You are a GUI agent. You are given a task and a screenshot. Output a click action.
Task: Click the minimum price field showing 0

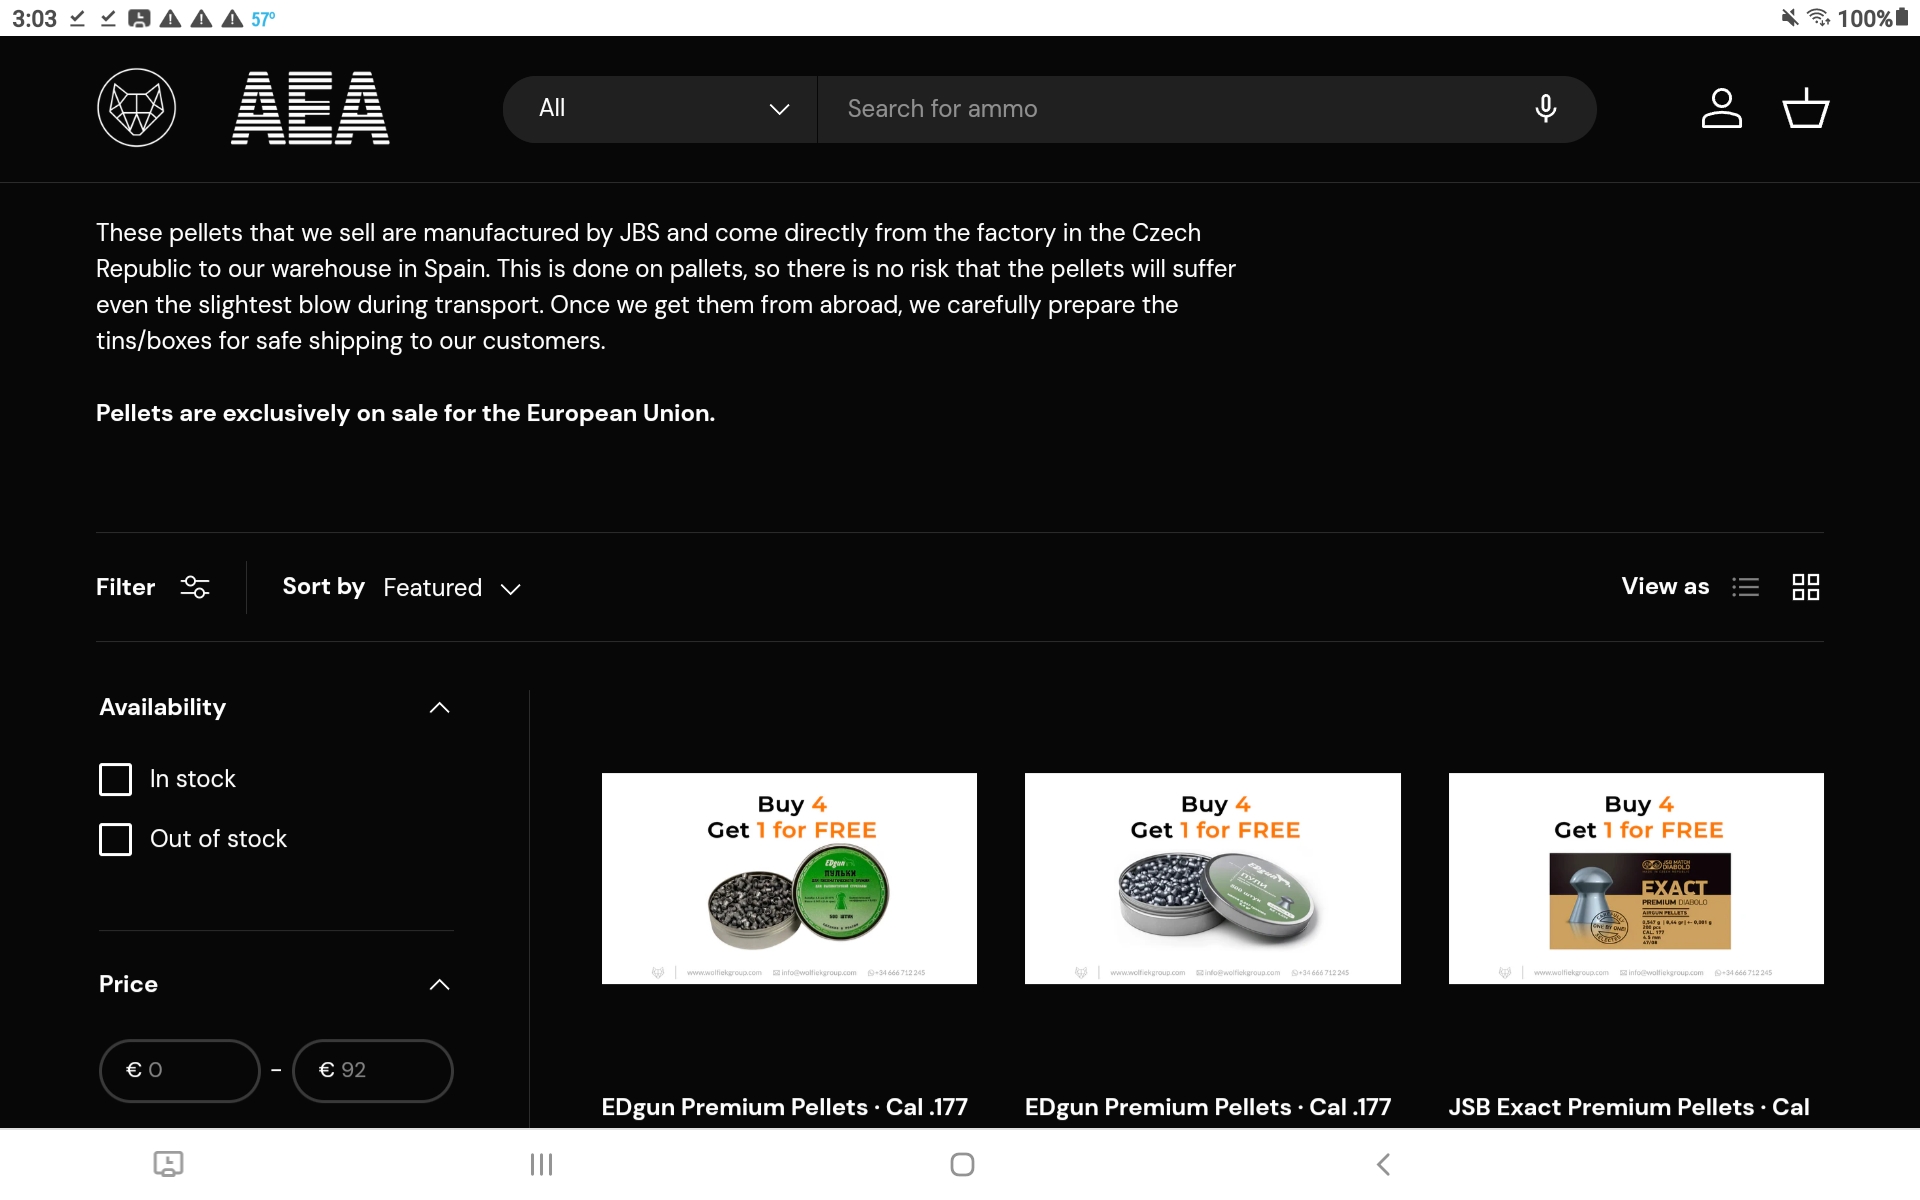point(180,1070)
